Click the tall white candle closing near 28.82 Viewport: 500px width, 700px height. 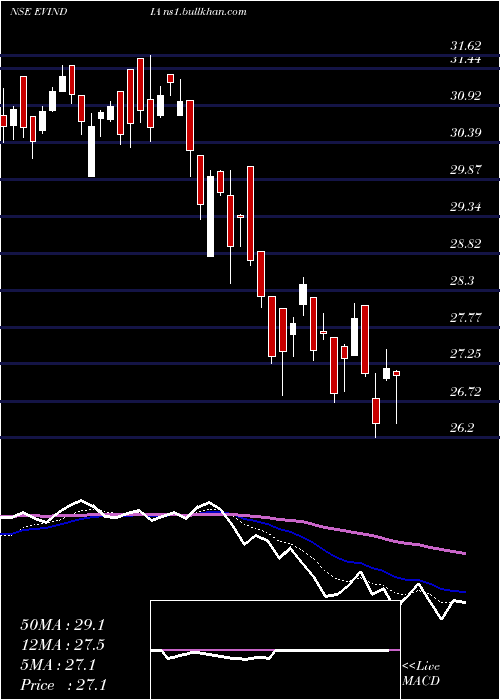click(210, 216)
